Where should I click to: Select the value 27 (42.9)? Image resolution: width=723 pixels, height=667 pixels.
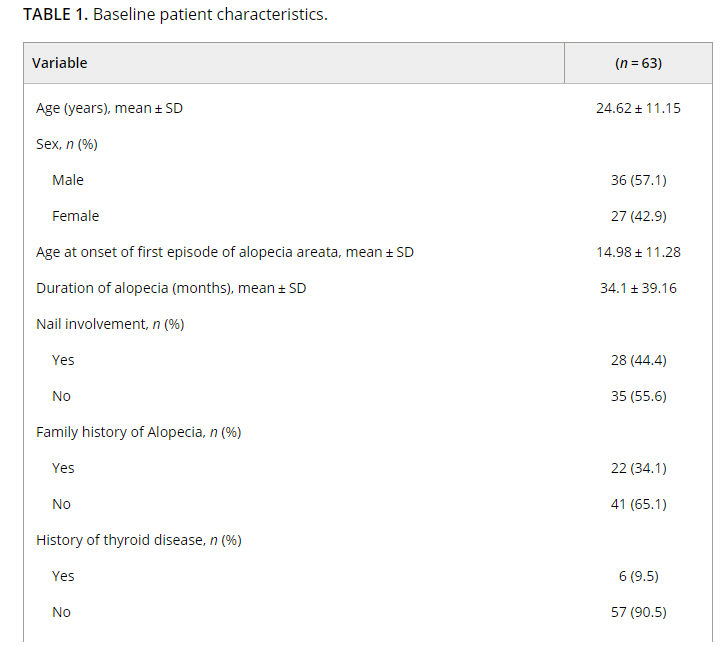(x=639, y=216)
